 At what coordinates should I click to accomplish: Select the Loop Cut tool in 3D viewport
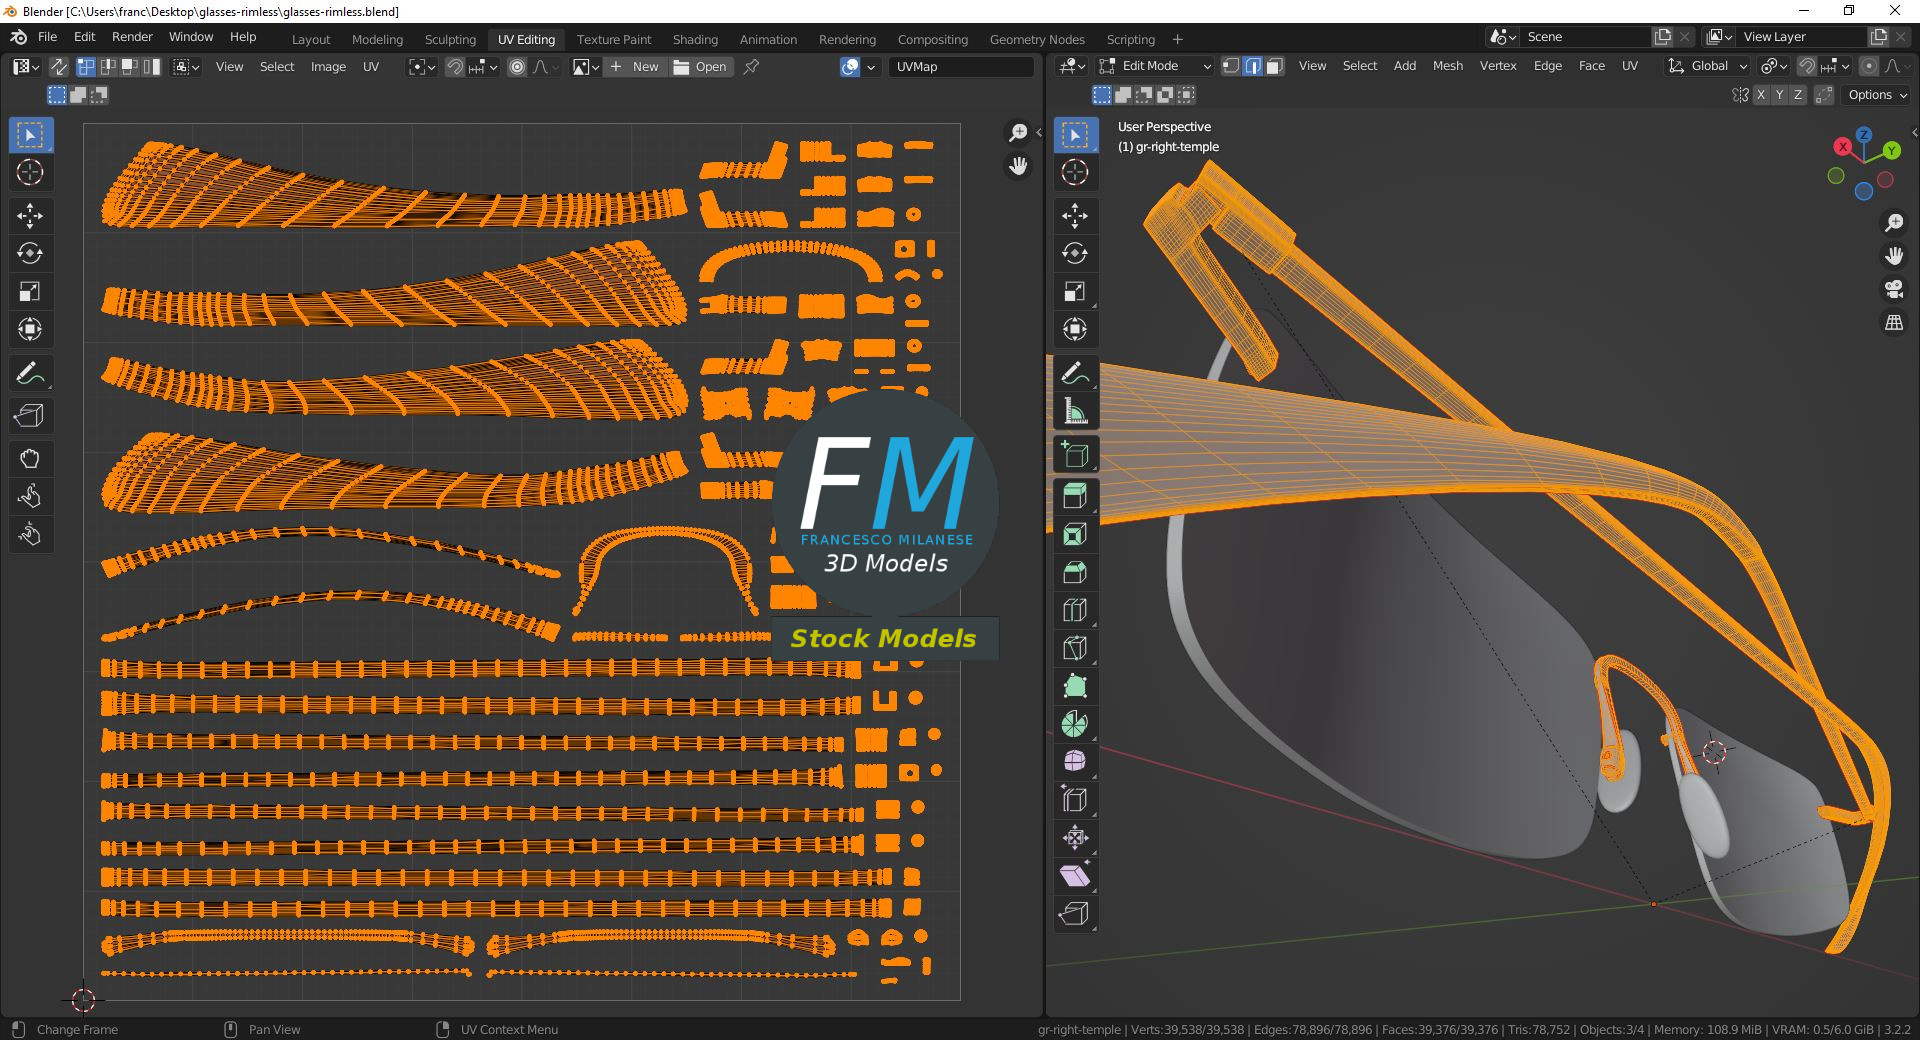[1074, 610]
